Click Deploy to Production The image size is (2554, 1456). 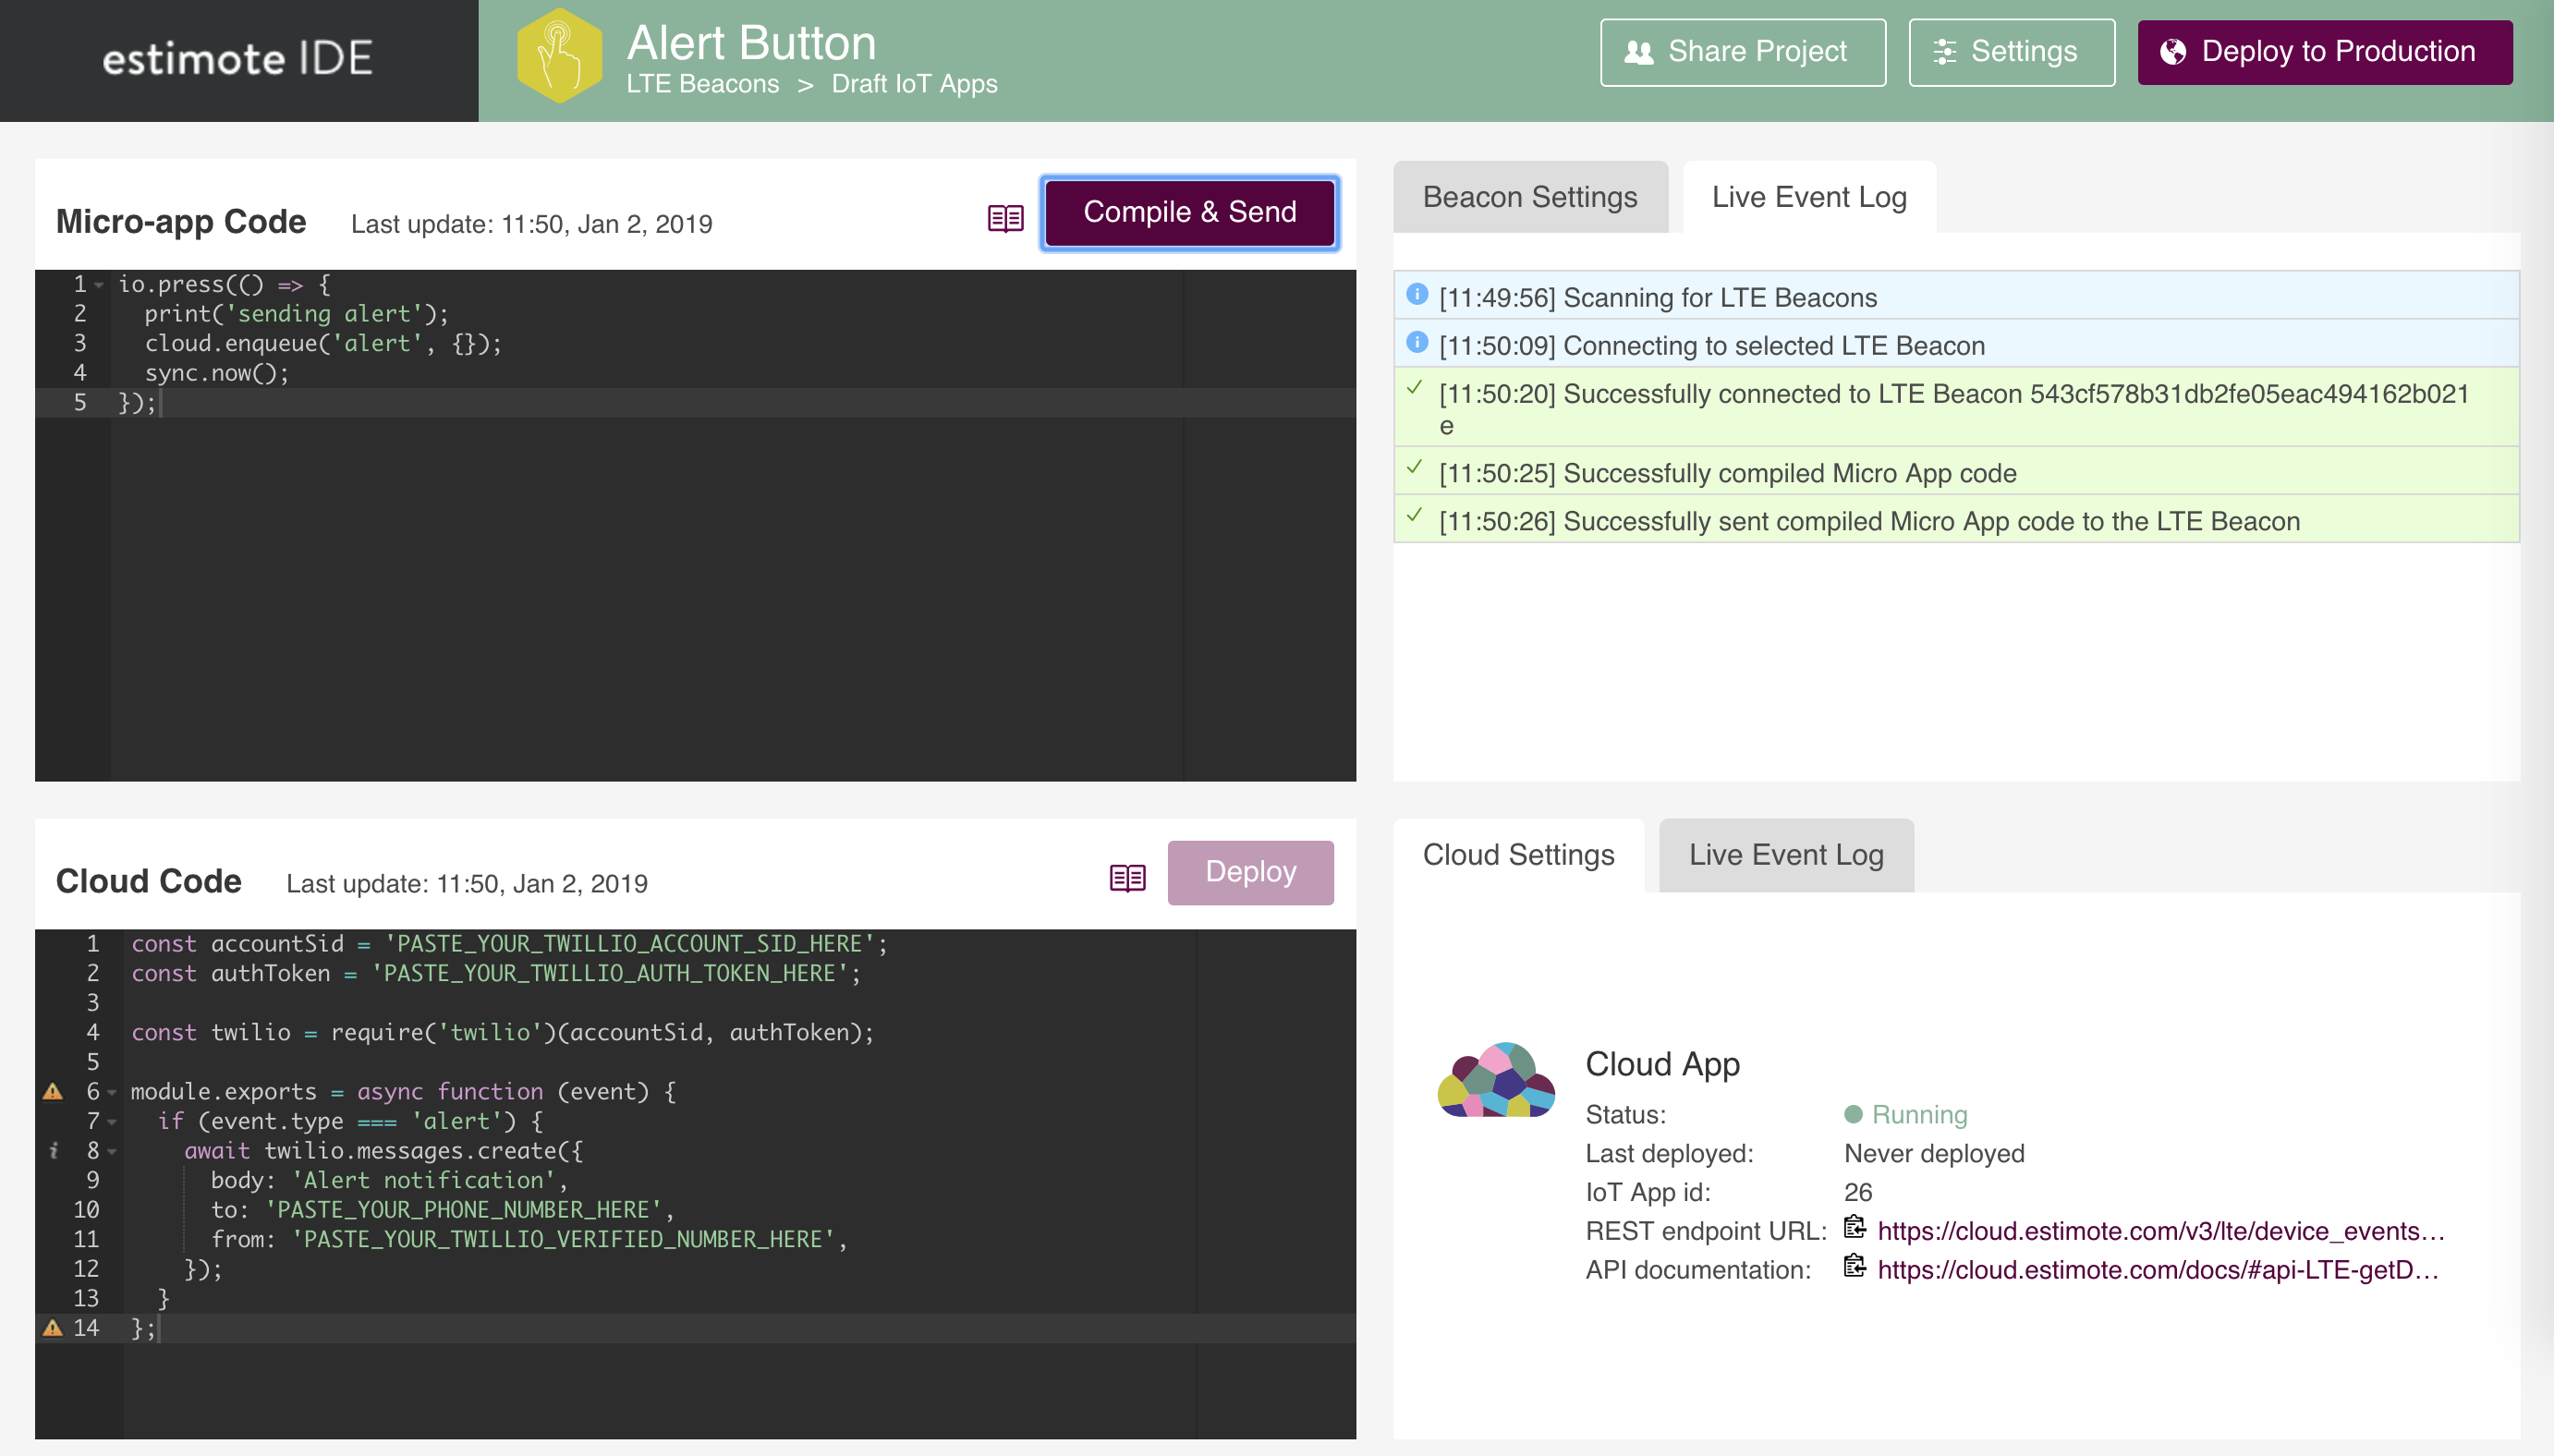pos(2324,52)
